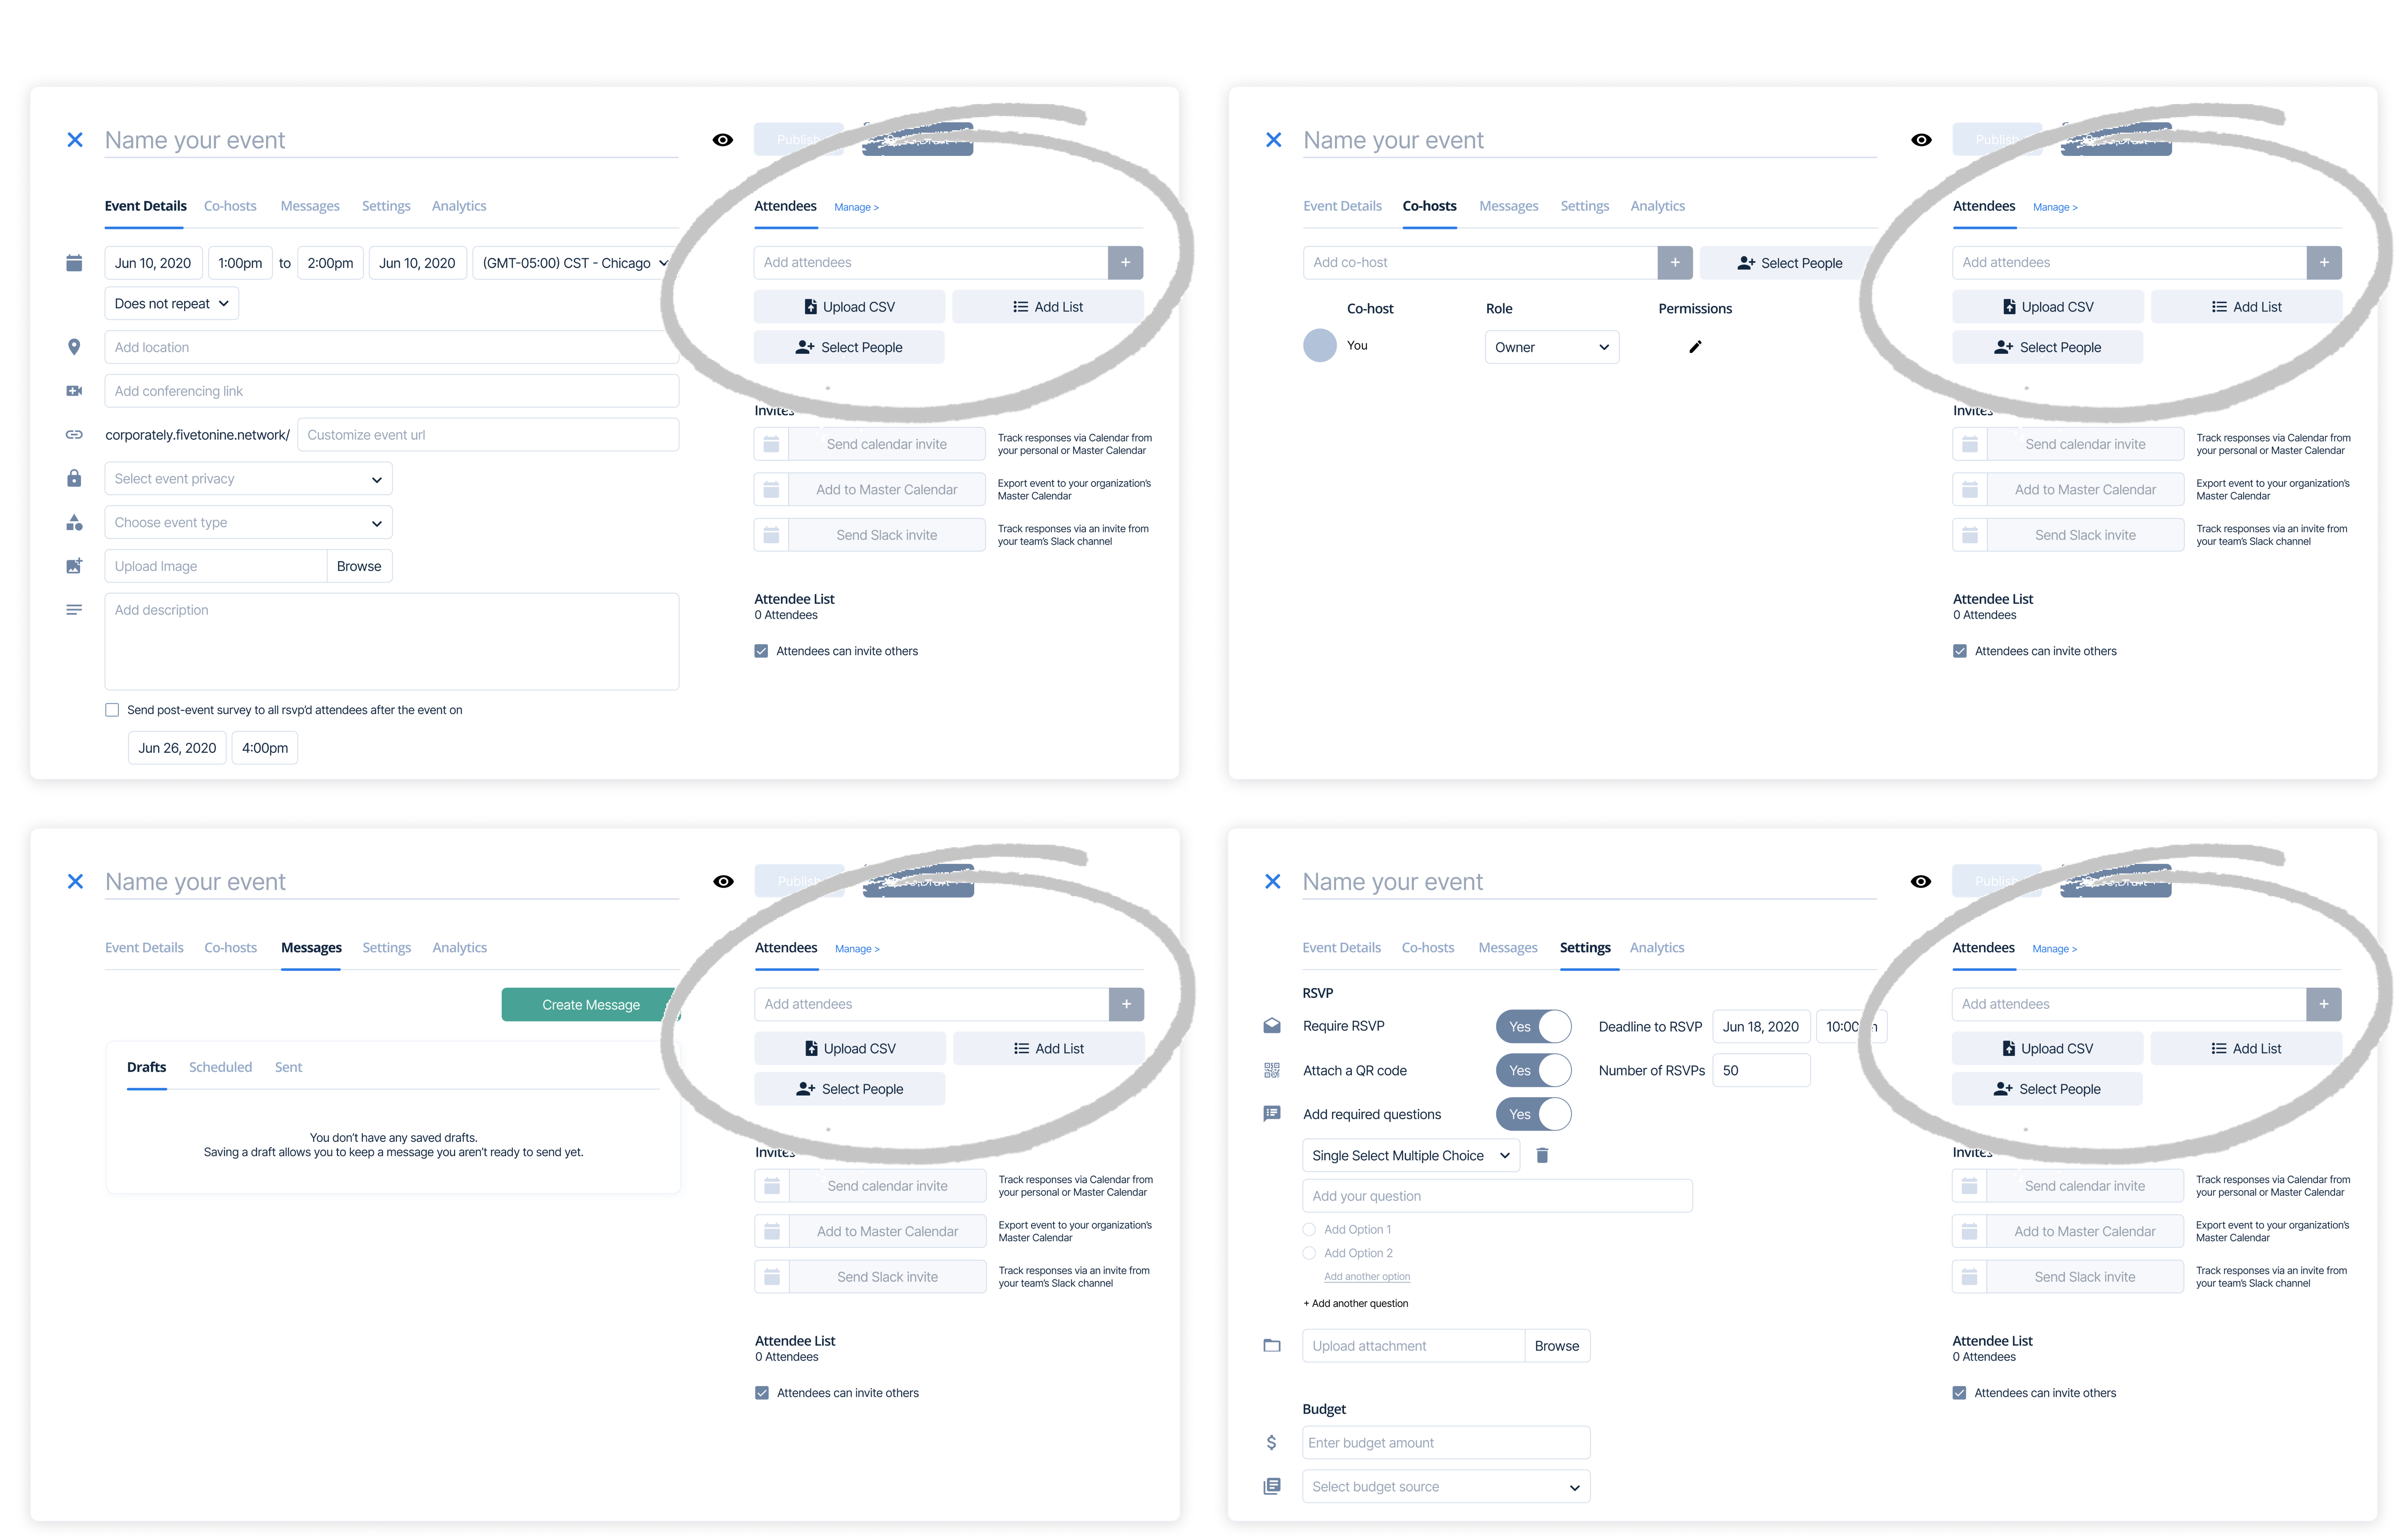Click the video camera icon beside conferencing link

pyautogui.click(x=74, y=391)
